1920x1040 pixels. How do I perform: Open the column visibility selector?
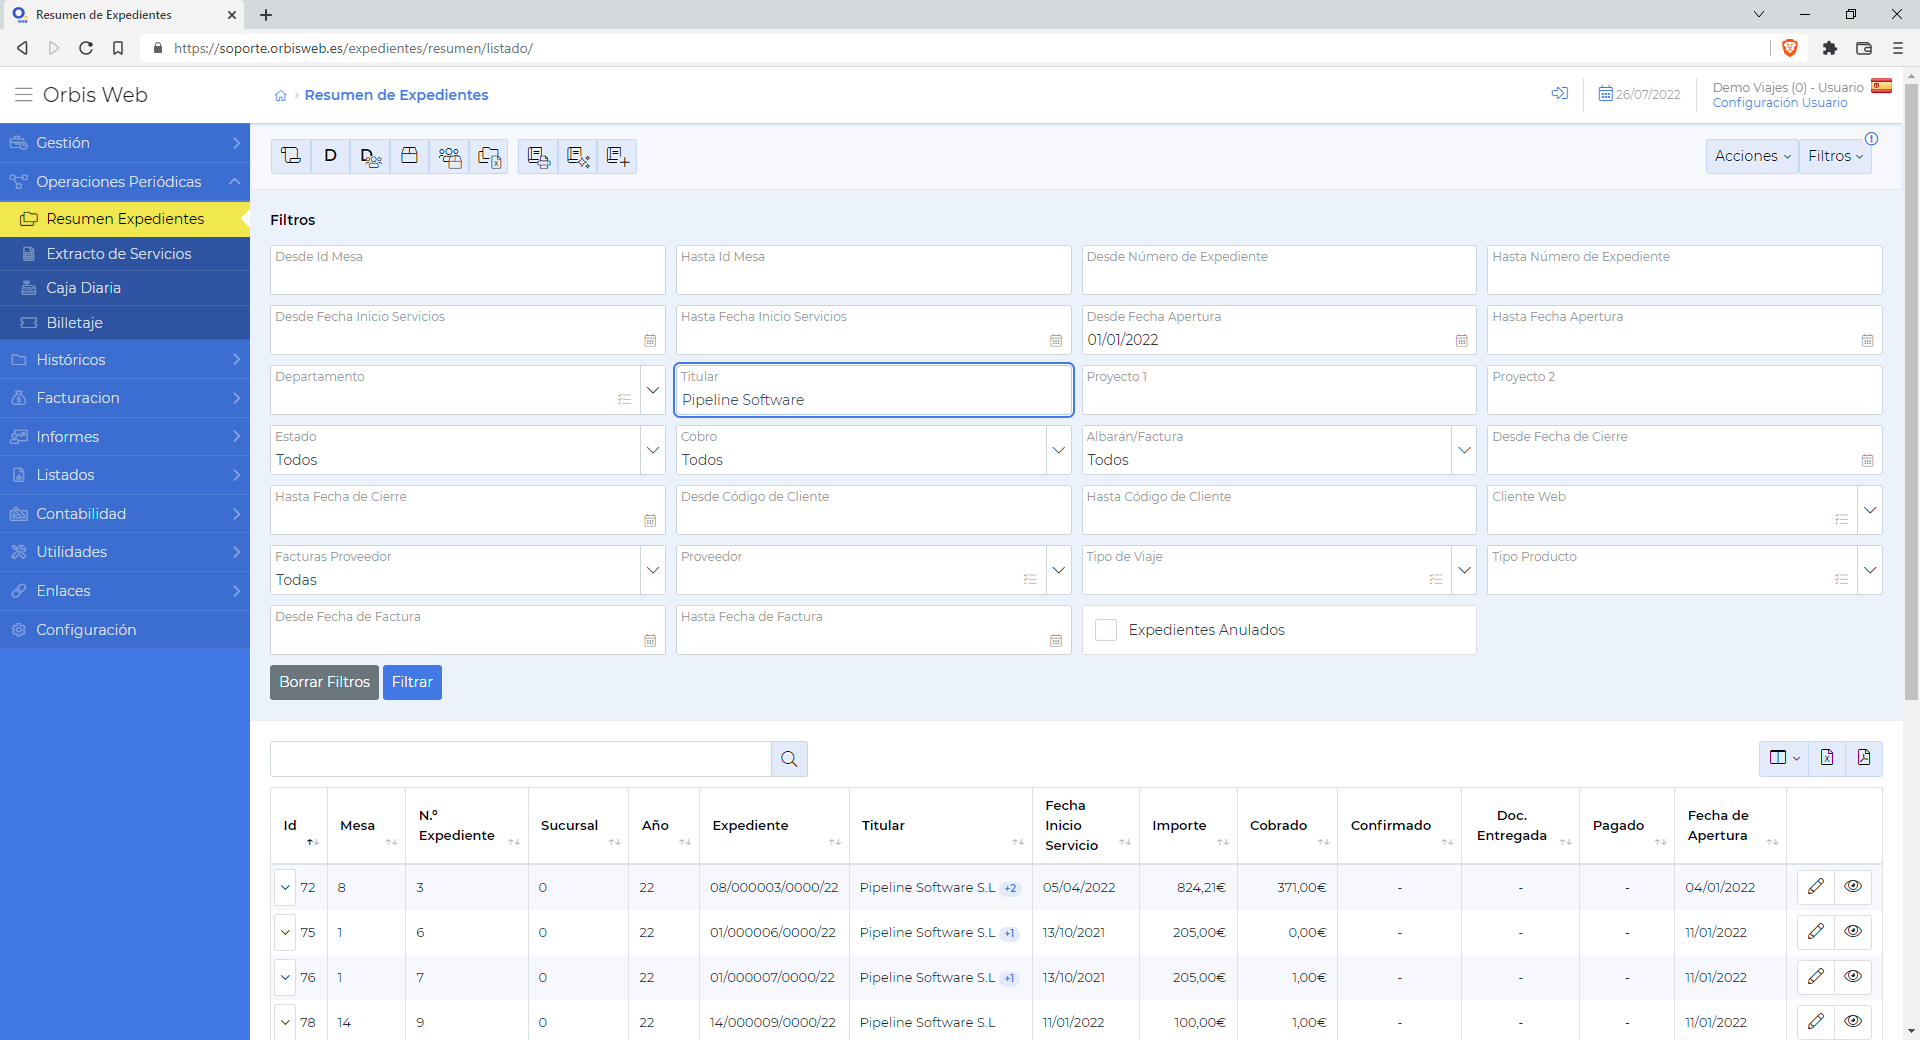(1784, 758)
